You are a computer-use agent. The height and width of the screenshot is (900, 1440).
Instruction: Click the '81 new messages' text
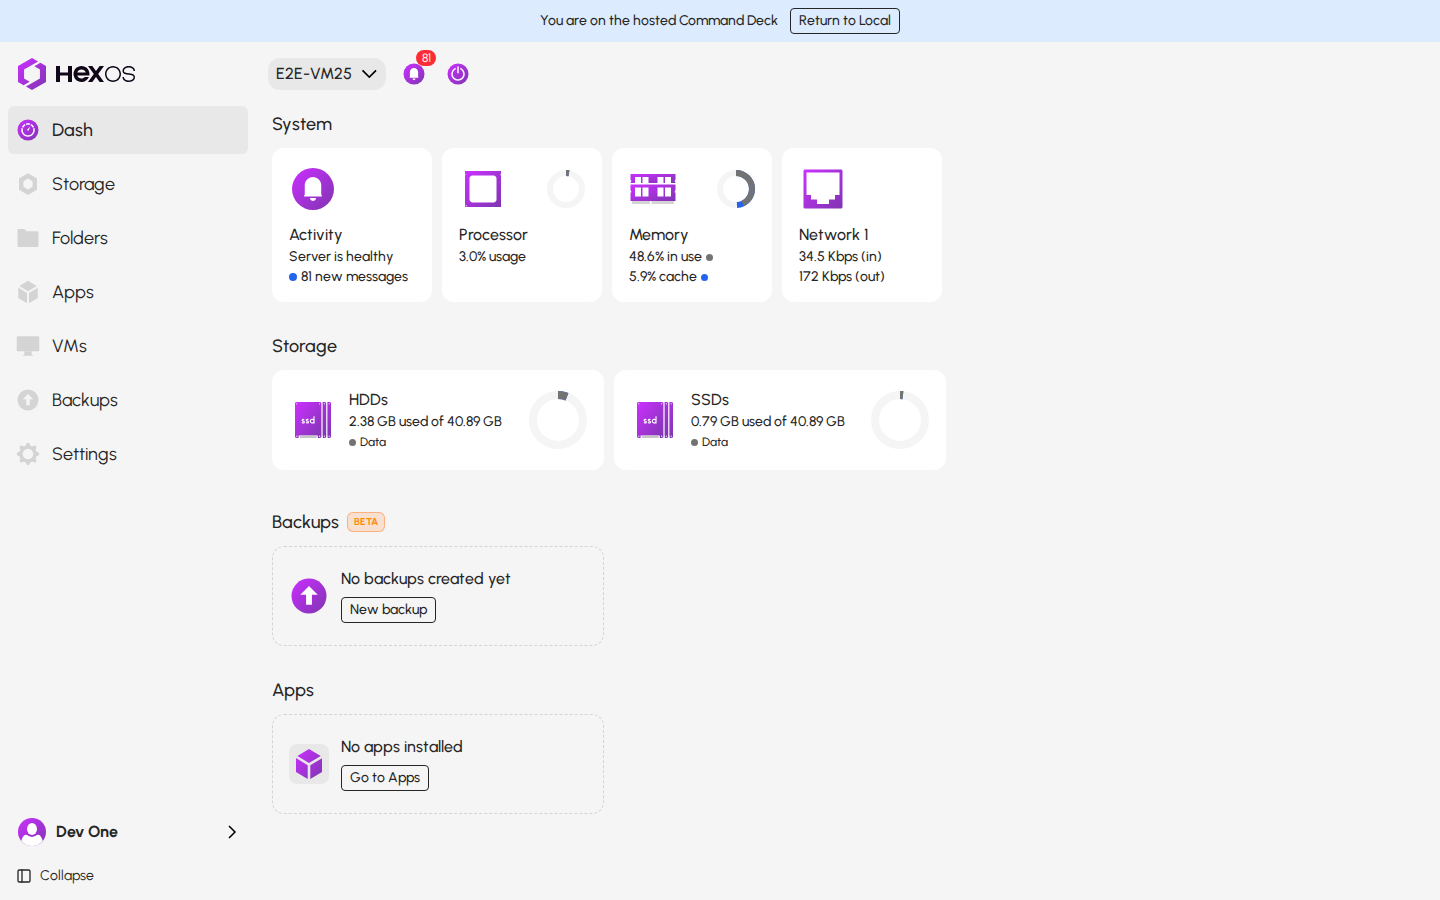tap(354, 277)
